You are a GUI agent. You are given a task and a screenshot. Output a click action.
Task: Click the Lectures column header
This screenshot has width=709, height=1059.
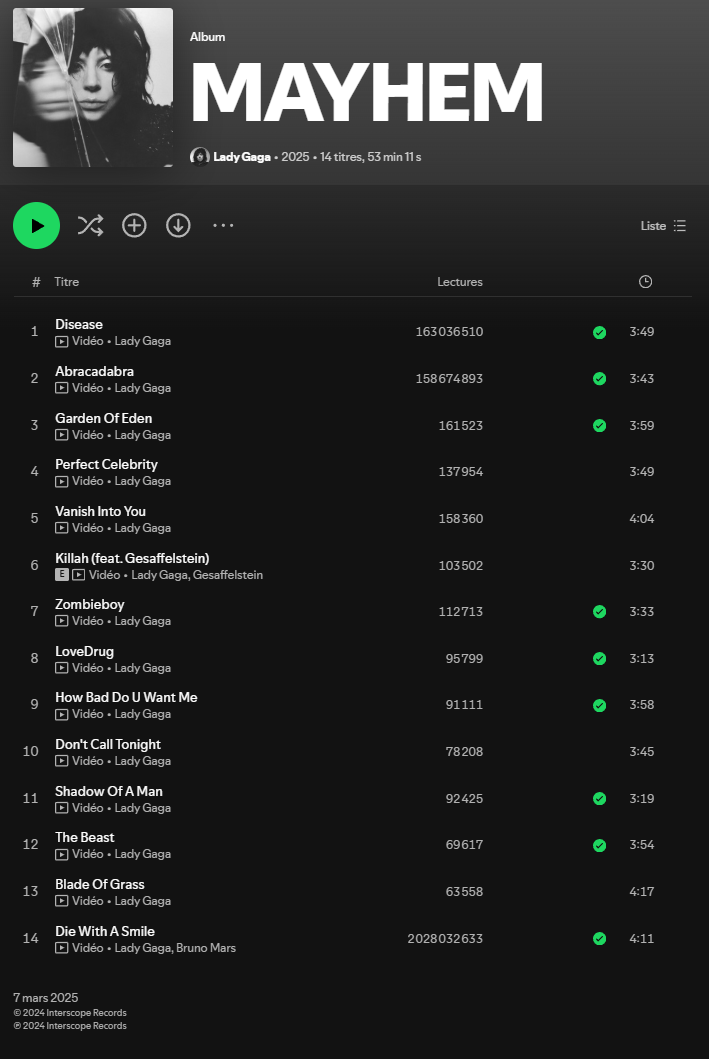(460, 282)
